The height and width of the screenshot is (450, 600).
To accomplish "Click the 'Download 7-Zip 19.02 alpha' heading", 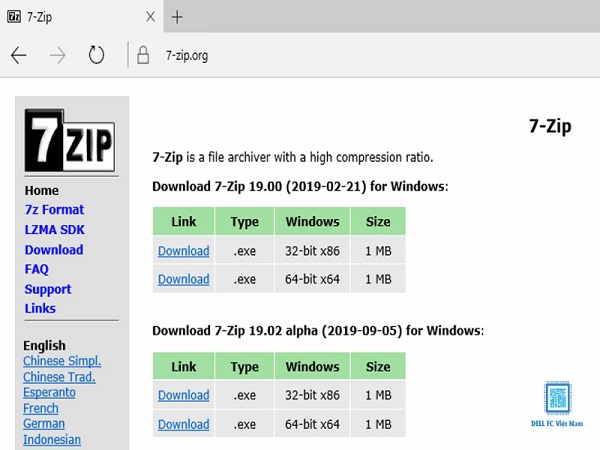I will (318, 331).
